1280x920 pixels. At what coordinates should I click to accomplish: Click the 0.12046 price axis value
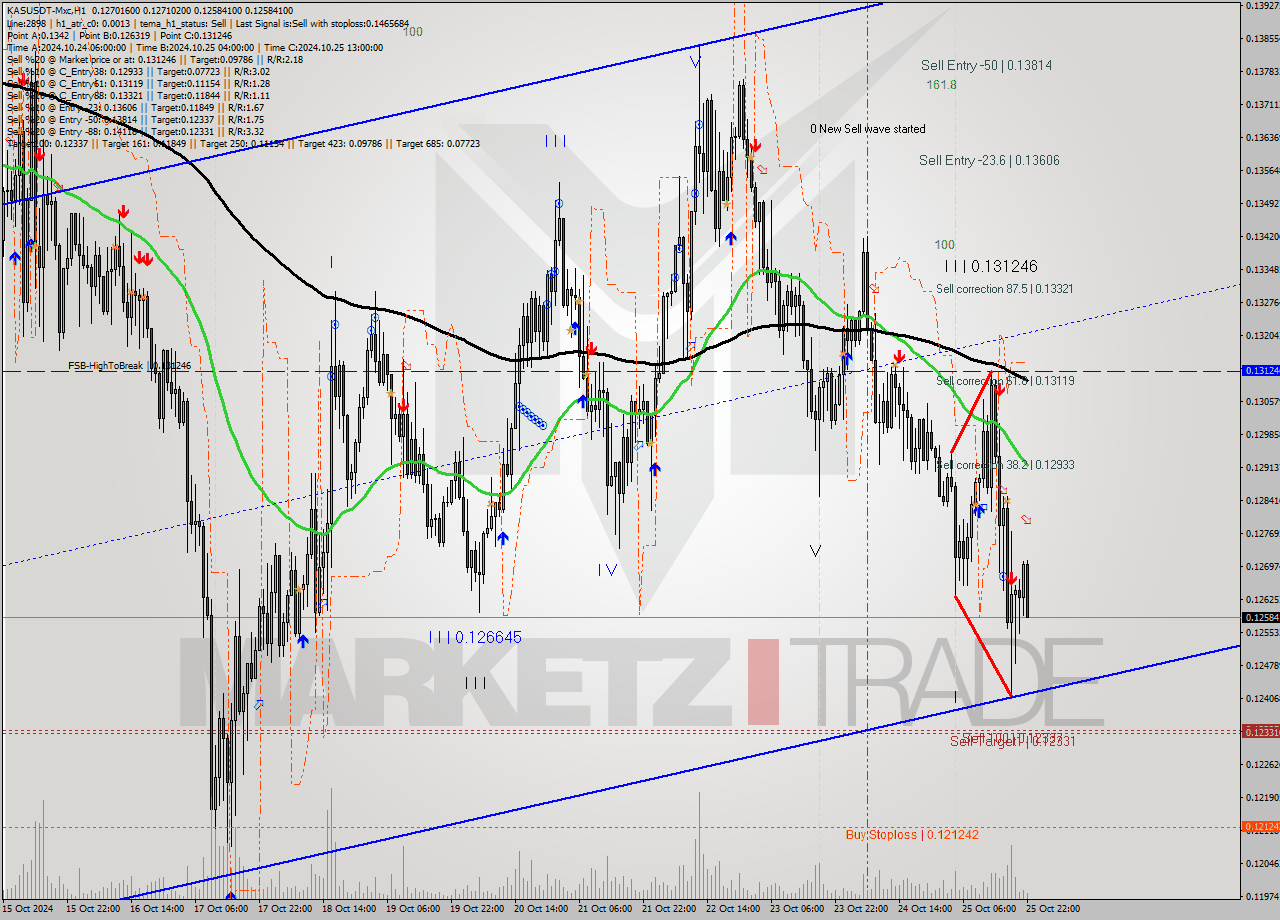tap(1262, 863)
